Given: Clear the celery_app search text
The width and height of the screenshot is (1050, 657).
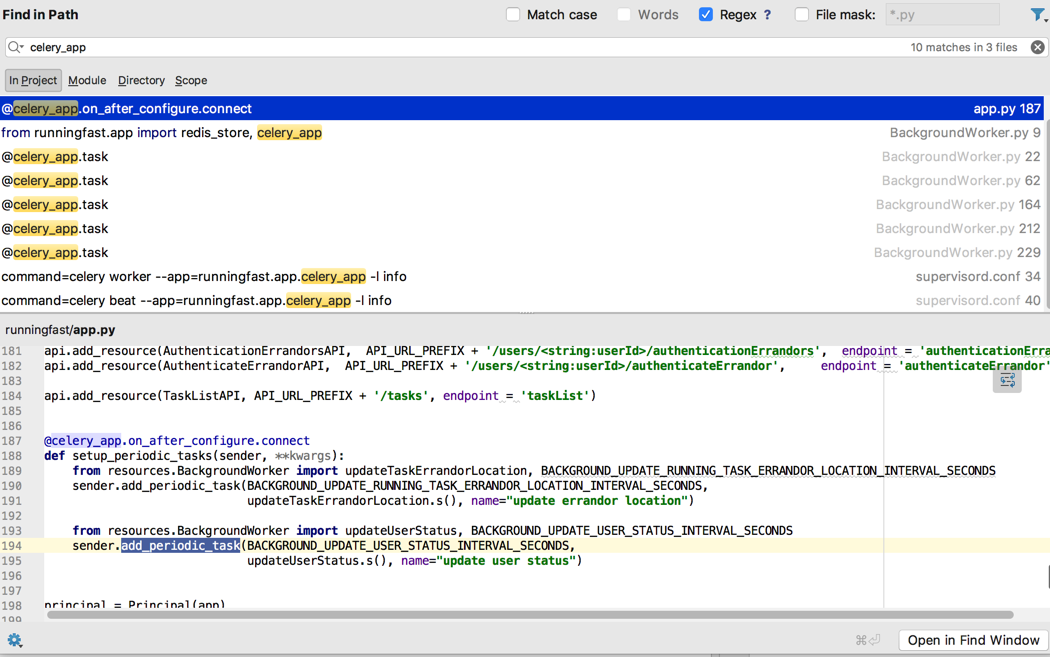Looking at the screenshot, I should click(1037, 47).
